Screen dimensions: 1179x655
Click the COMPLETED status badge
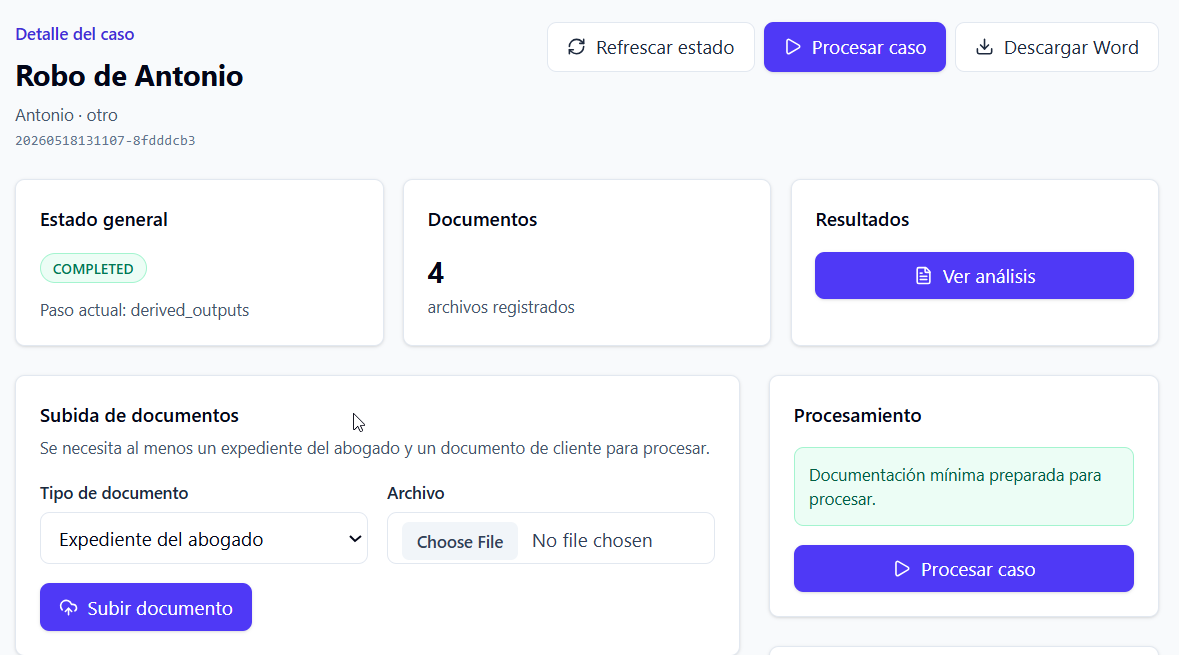(x=93, y=268)
